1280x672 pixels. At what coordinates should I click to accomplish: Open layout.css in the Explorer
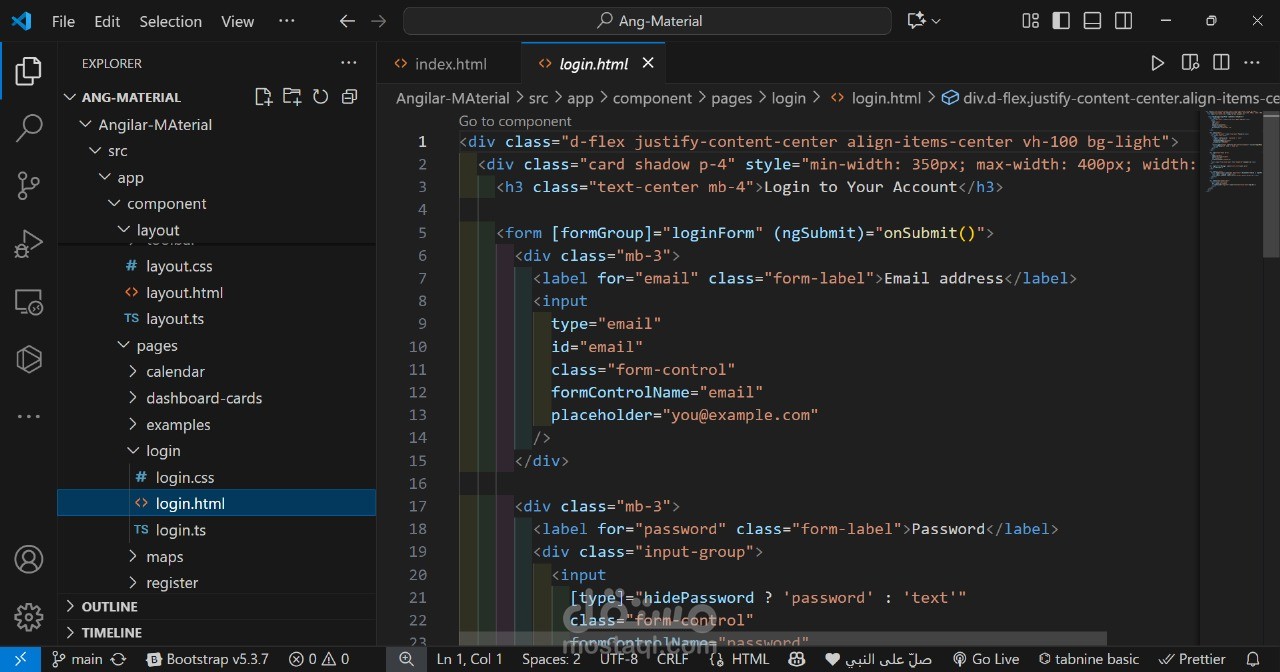179,266
